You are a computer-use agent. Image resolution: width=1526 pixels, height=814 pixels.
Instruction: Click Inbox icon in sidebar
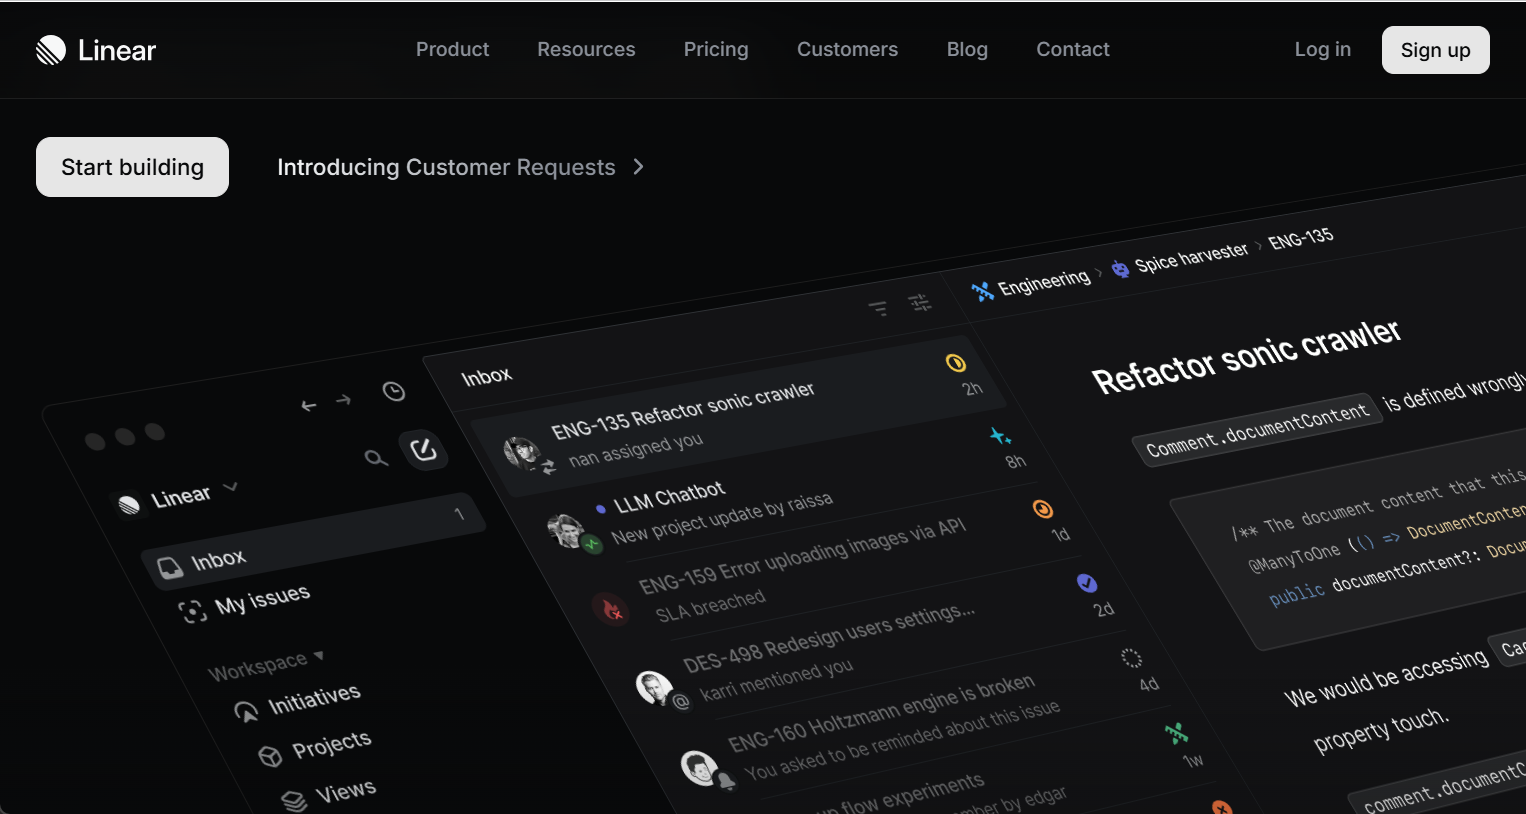point(170,569)
